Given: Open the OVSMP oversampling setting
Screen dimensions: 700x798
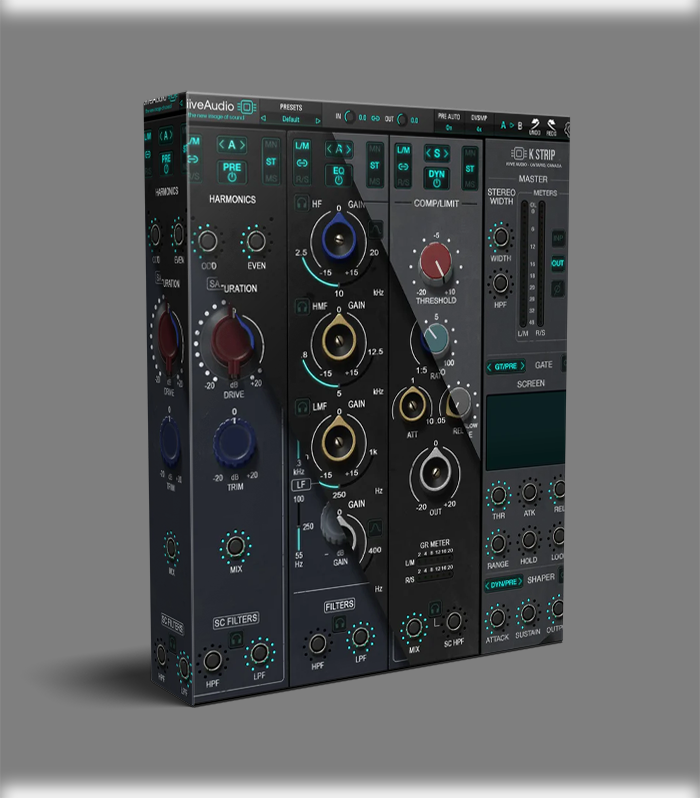Looking at the screenshot, I should pos(479,124).
